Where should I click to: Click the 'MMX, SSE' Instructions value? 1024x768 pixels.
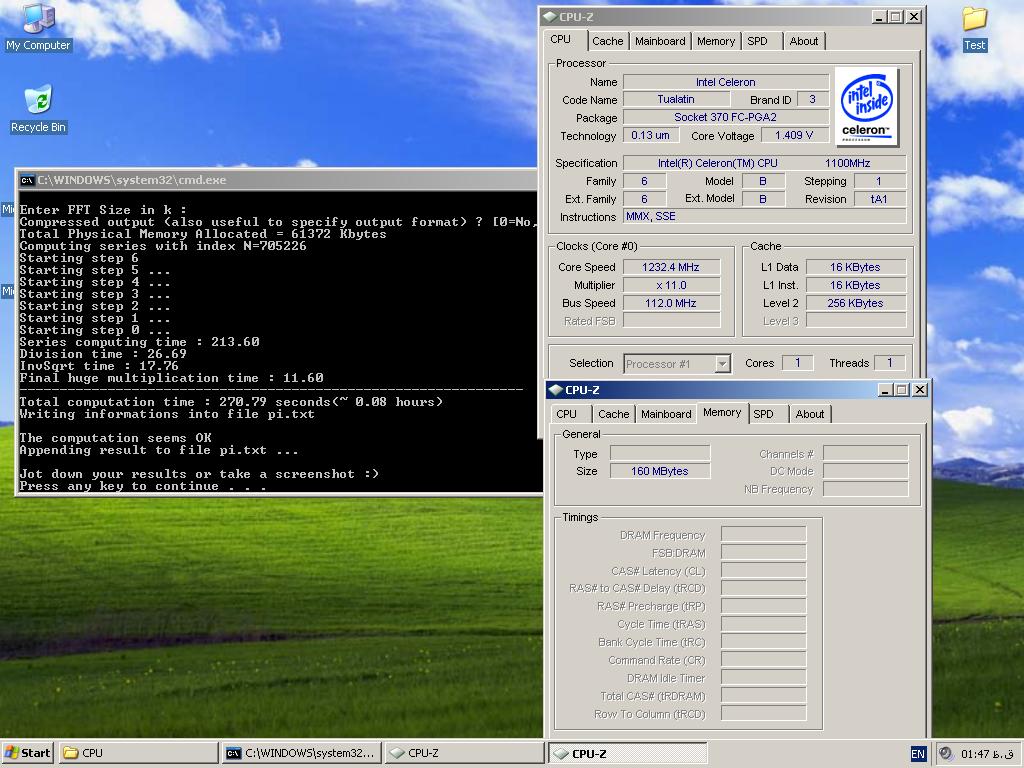point(765,216)
